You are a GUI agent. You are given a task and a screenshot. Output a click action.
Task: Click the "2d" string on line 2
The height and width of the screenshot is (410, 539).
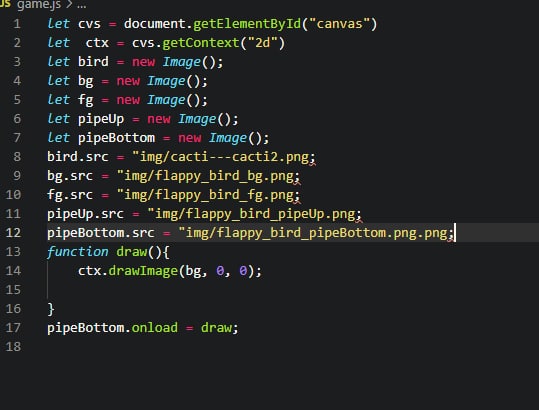pos(262,43)
